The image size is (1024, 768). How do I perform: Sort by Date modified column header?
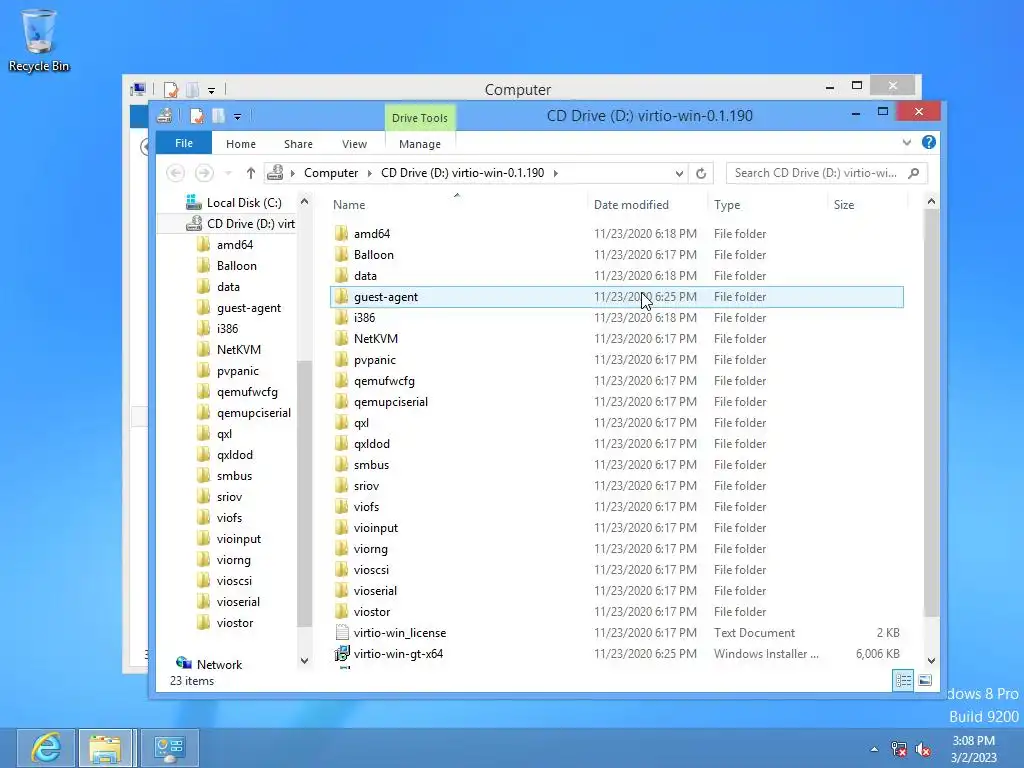coord(632,204)
